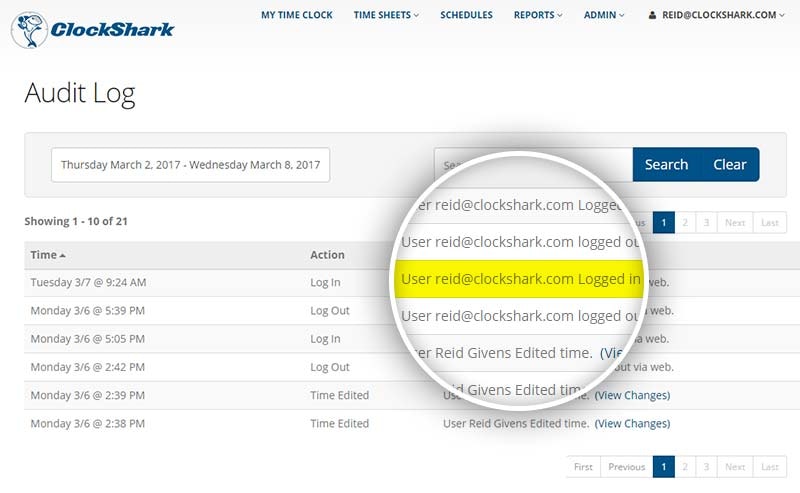
Task: Select 'Monday 3/6 @ 2:38 PM' cell
Action: pos(88,423)
